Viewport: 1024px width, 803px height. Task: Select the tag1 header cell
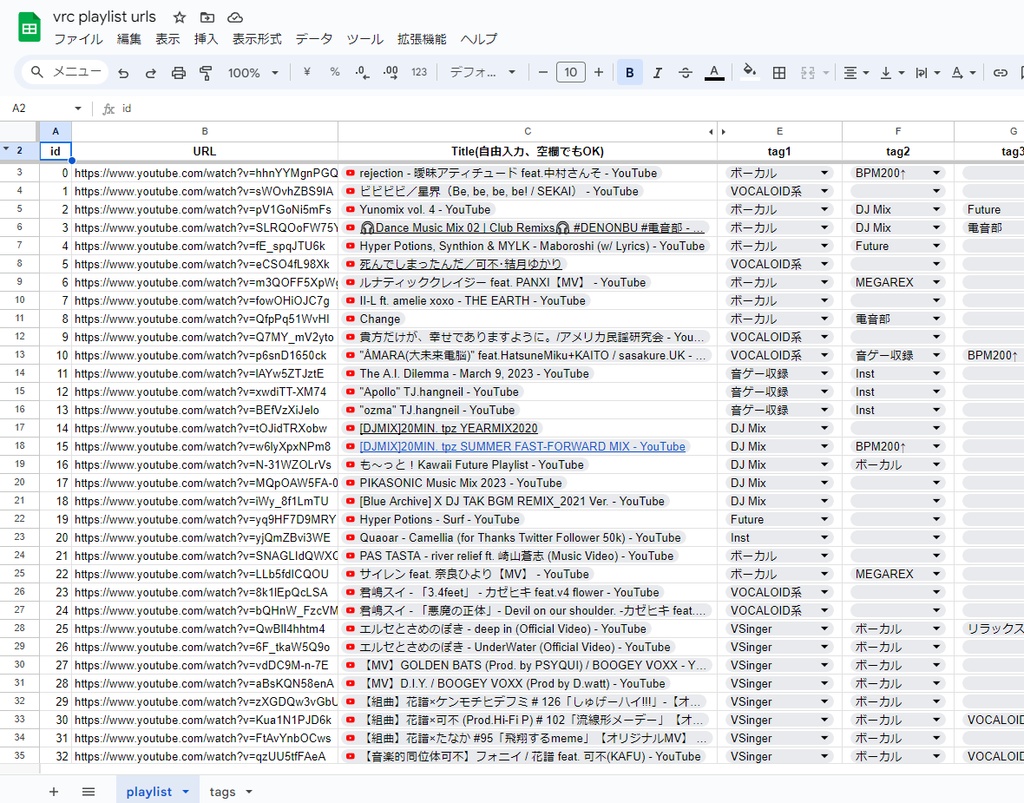pyautogui.click(x=779, y=151)
